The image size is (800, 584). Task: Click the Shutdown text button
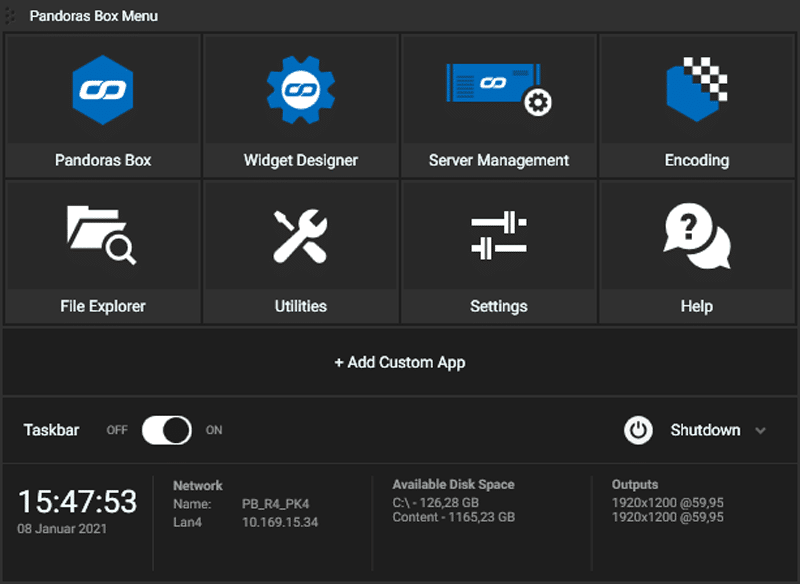pyautogui.click(x=705, y=430)
